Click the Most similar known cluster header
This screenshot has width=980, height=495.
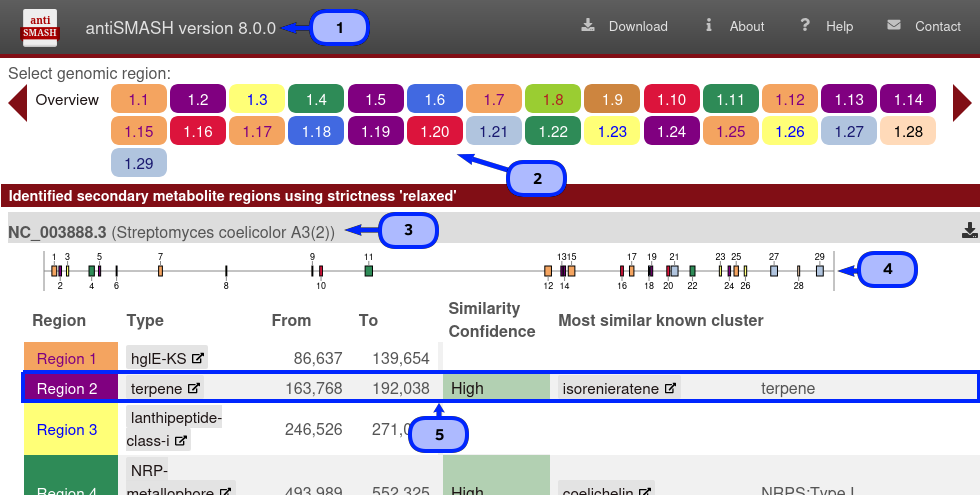pyautogui.click(x=661, y=321)
